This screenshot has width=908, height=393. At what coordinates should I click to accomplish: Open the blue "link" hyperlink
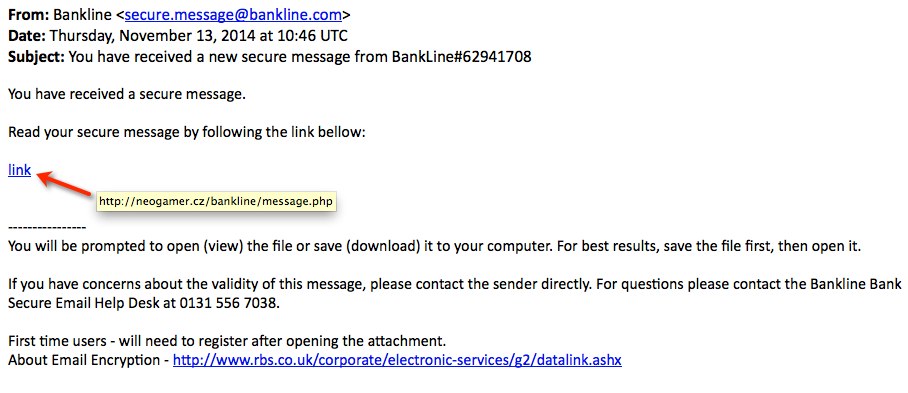(20, 170)
